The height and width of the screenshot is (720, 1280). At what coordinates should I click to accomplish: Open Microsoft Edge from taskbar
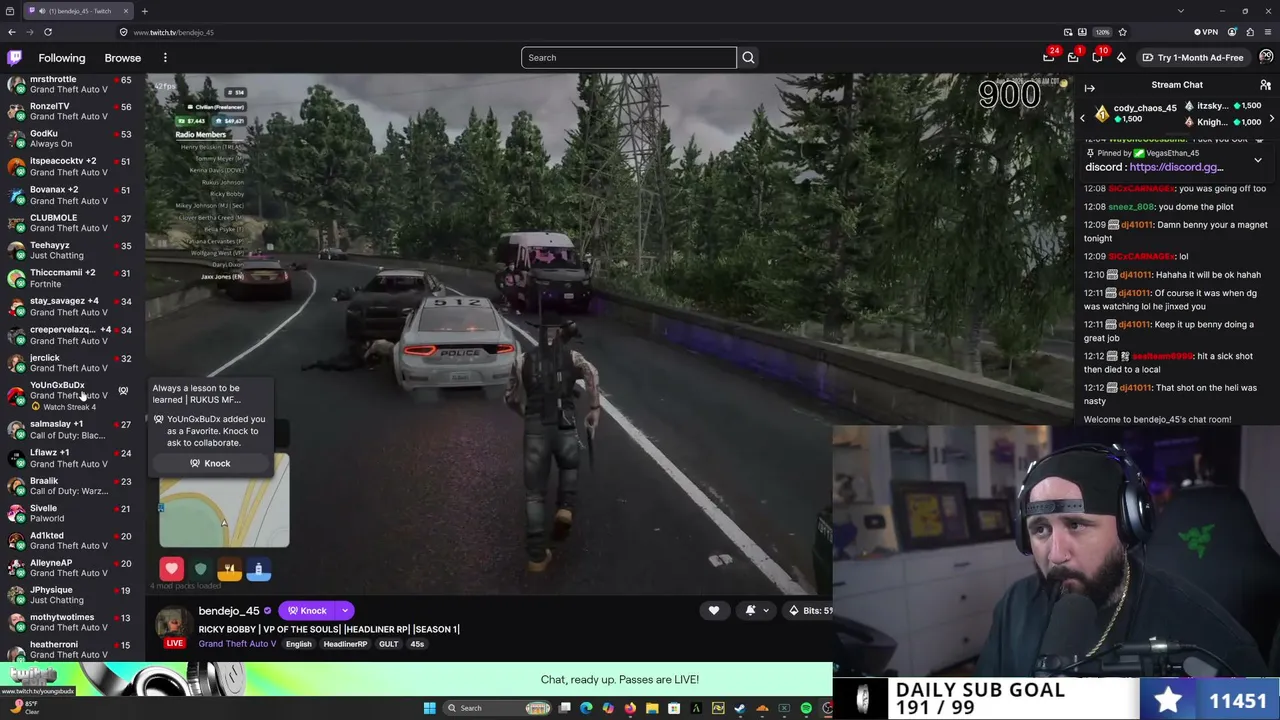[x=586, y=708]
